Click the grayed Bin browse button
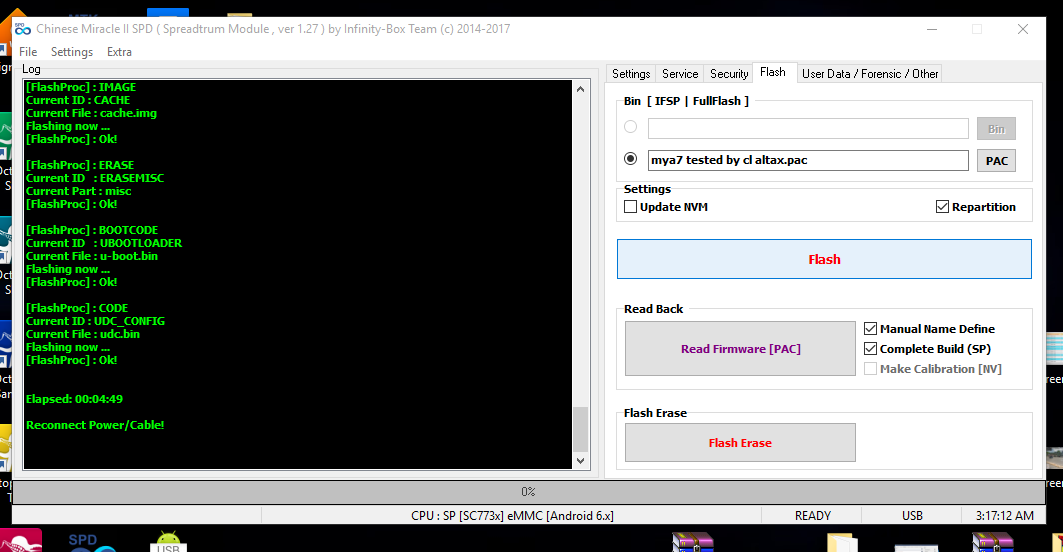The image size is (1063, 552). (x=996, y=129)
